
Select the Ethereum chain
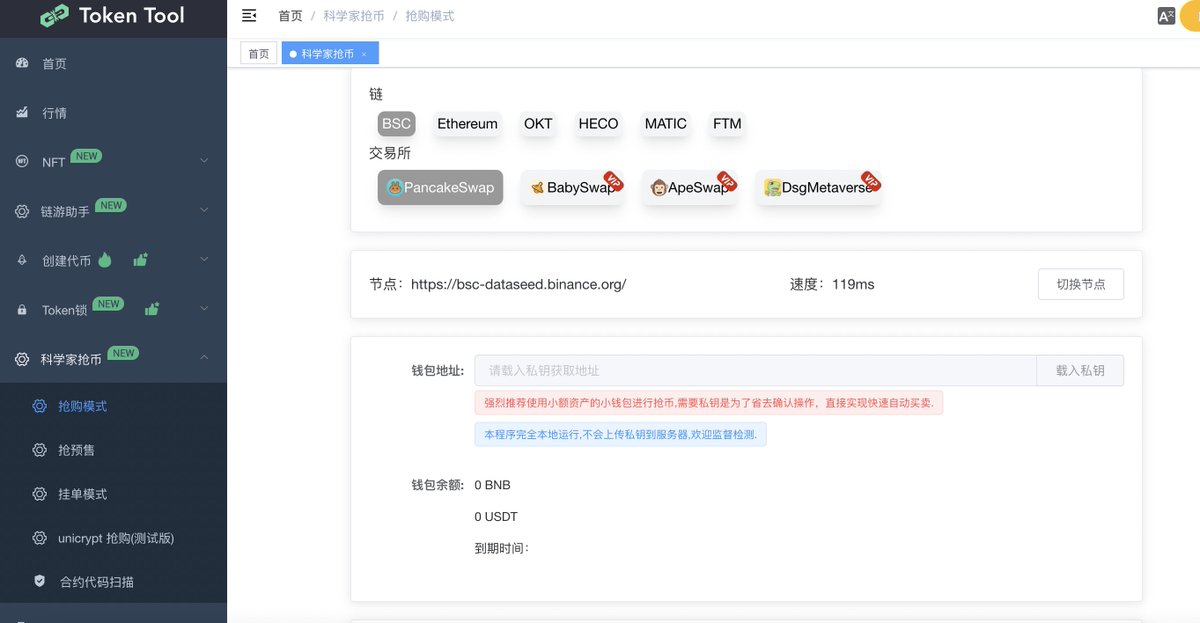point(467,124)
